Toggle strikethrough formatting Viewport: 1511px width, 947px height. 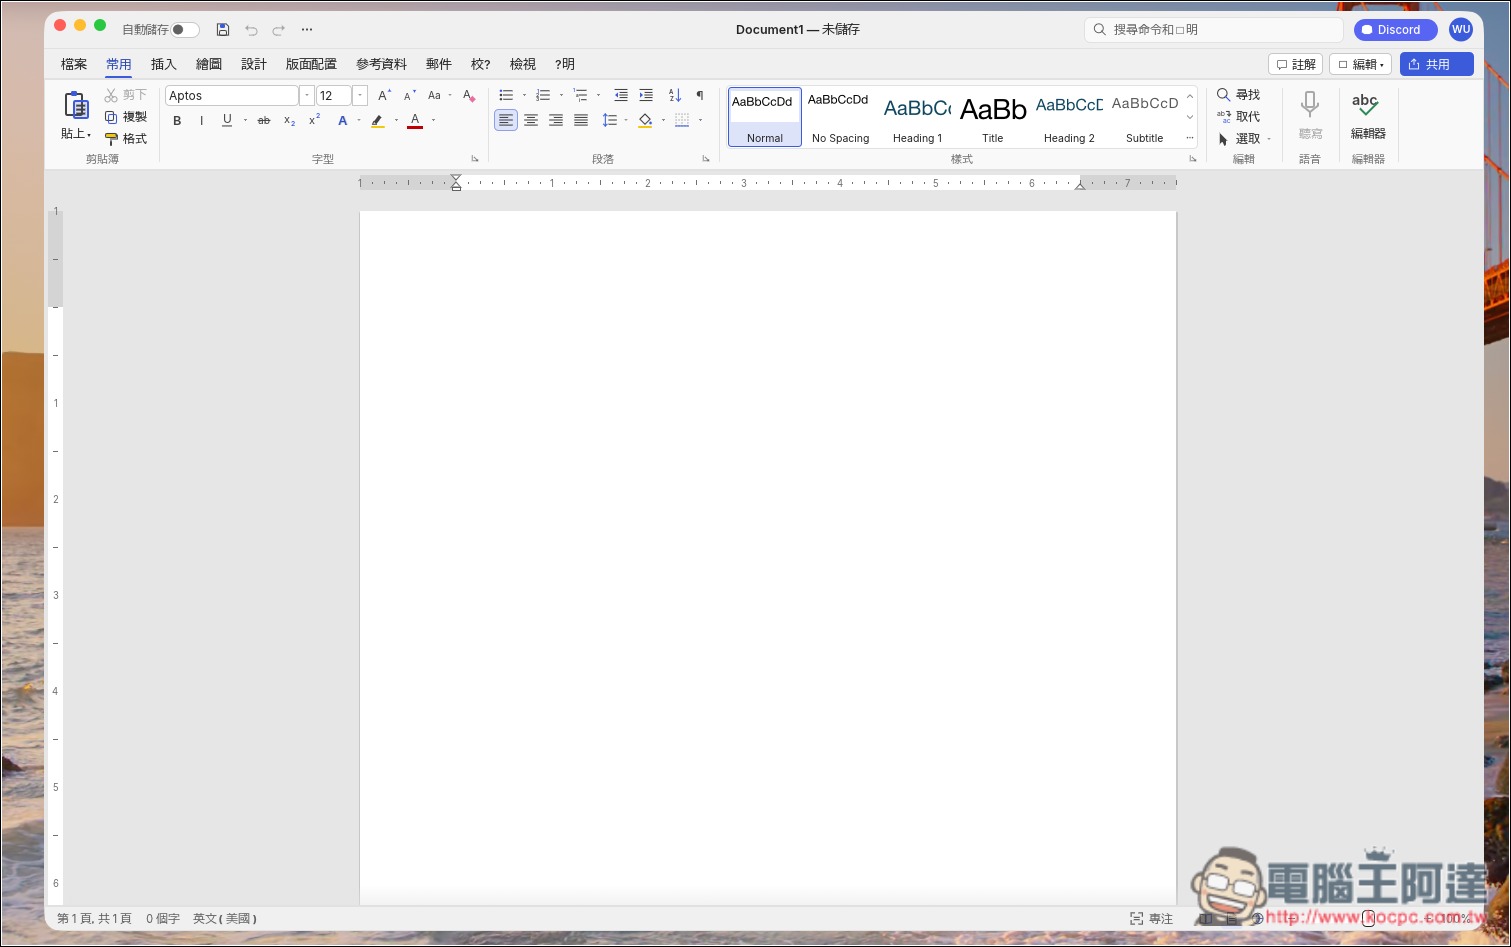coord(264,121)
